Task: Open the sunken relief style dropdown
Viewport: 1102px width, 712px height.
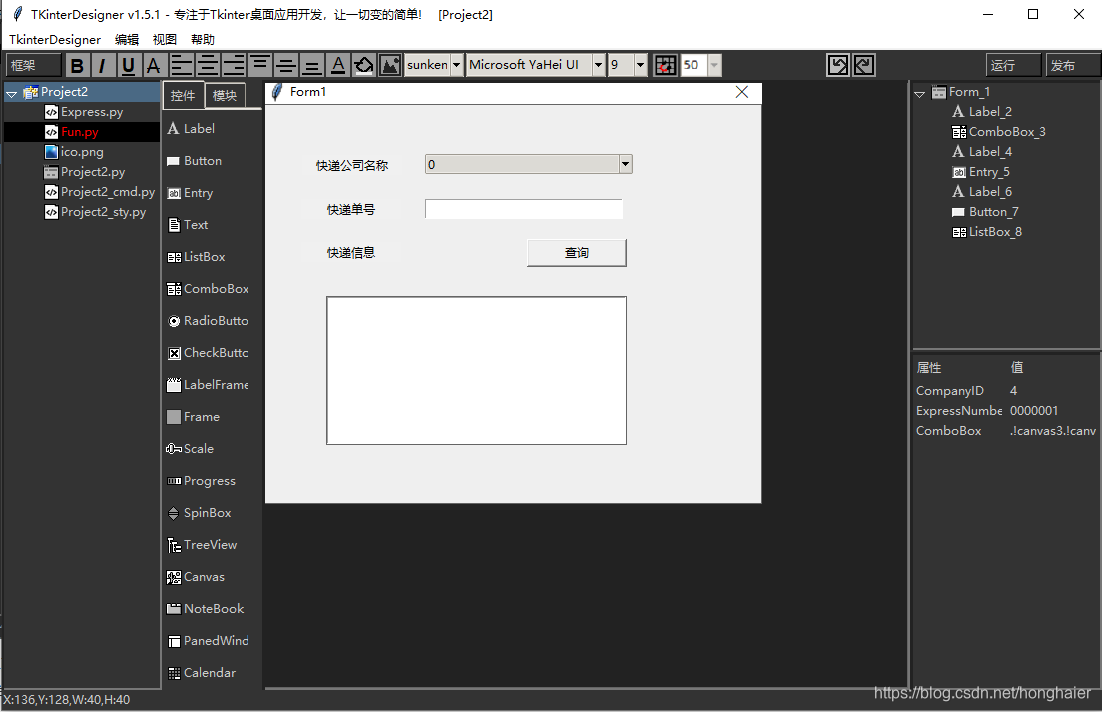Action: (457, 65)
